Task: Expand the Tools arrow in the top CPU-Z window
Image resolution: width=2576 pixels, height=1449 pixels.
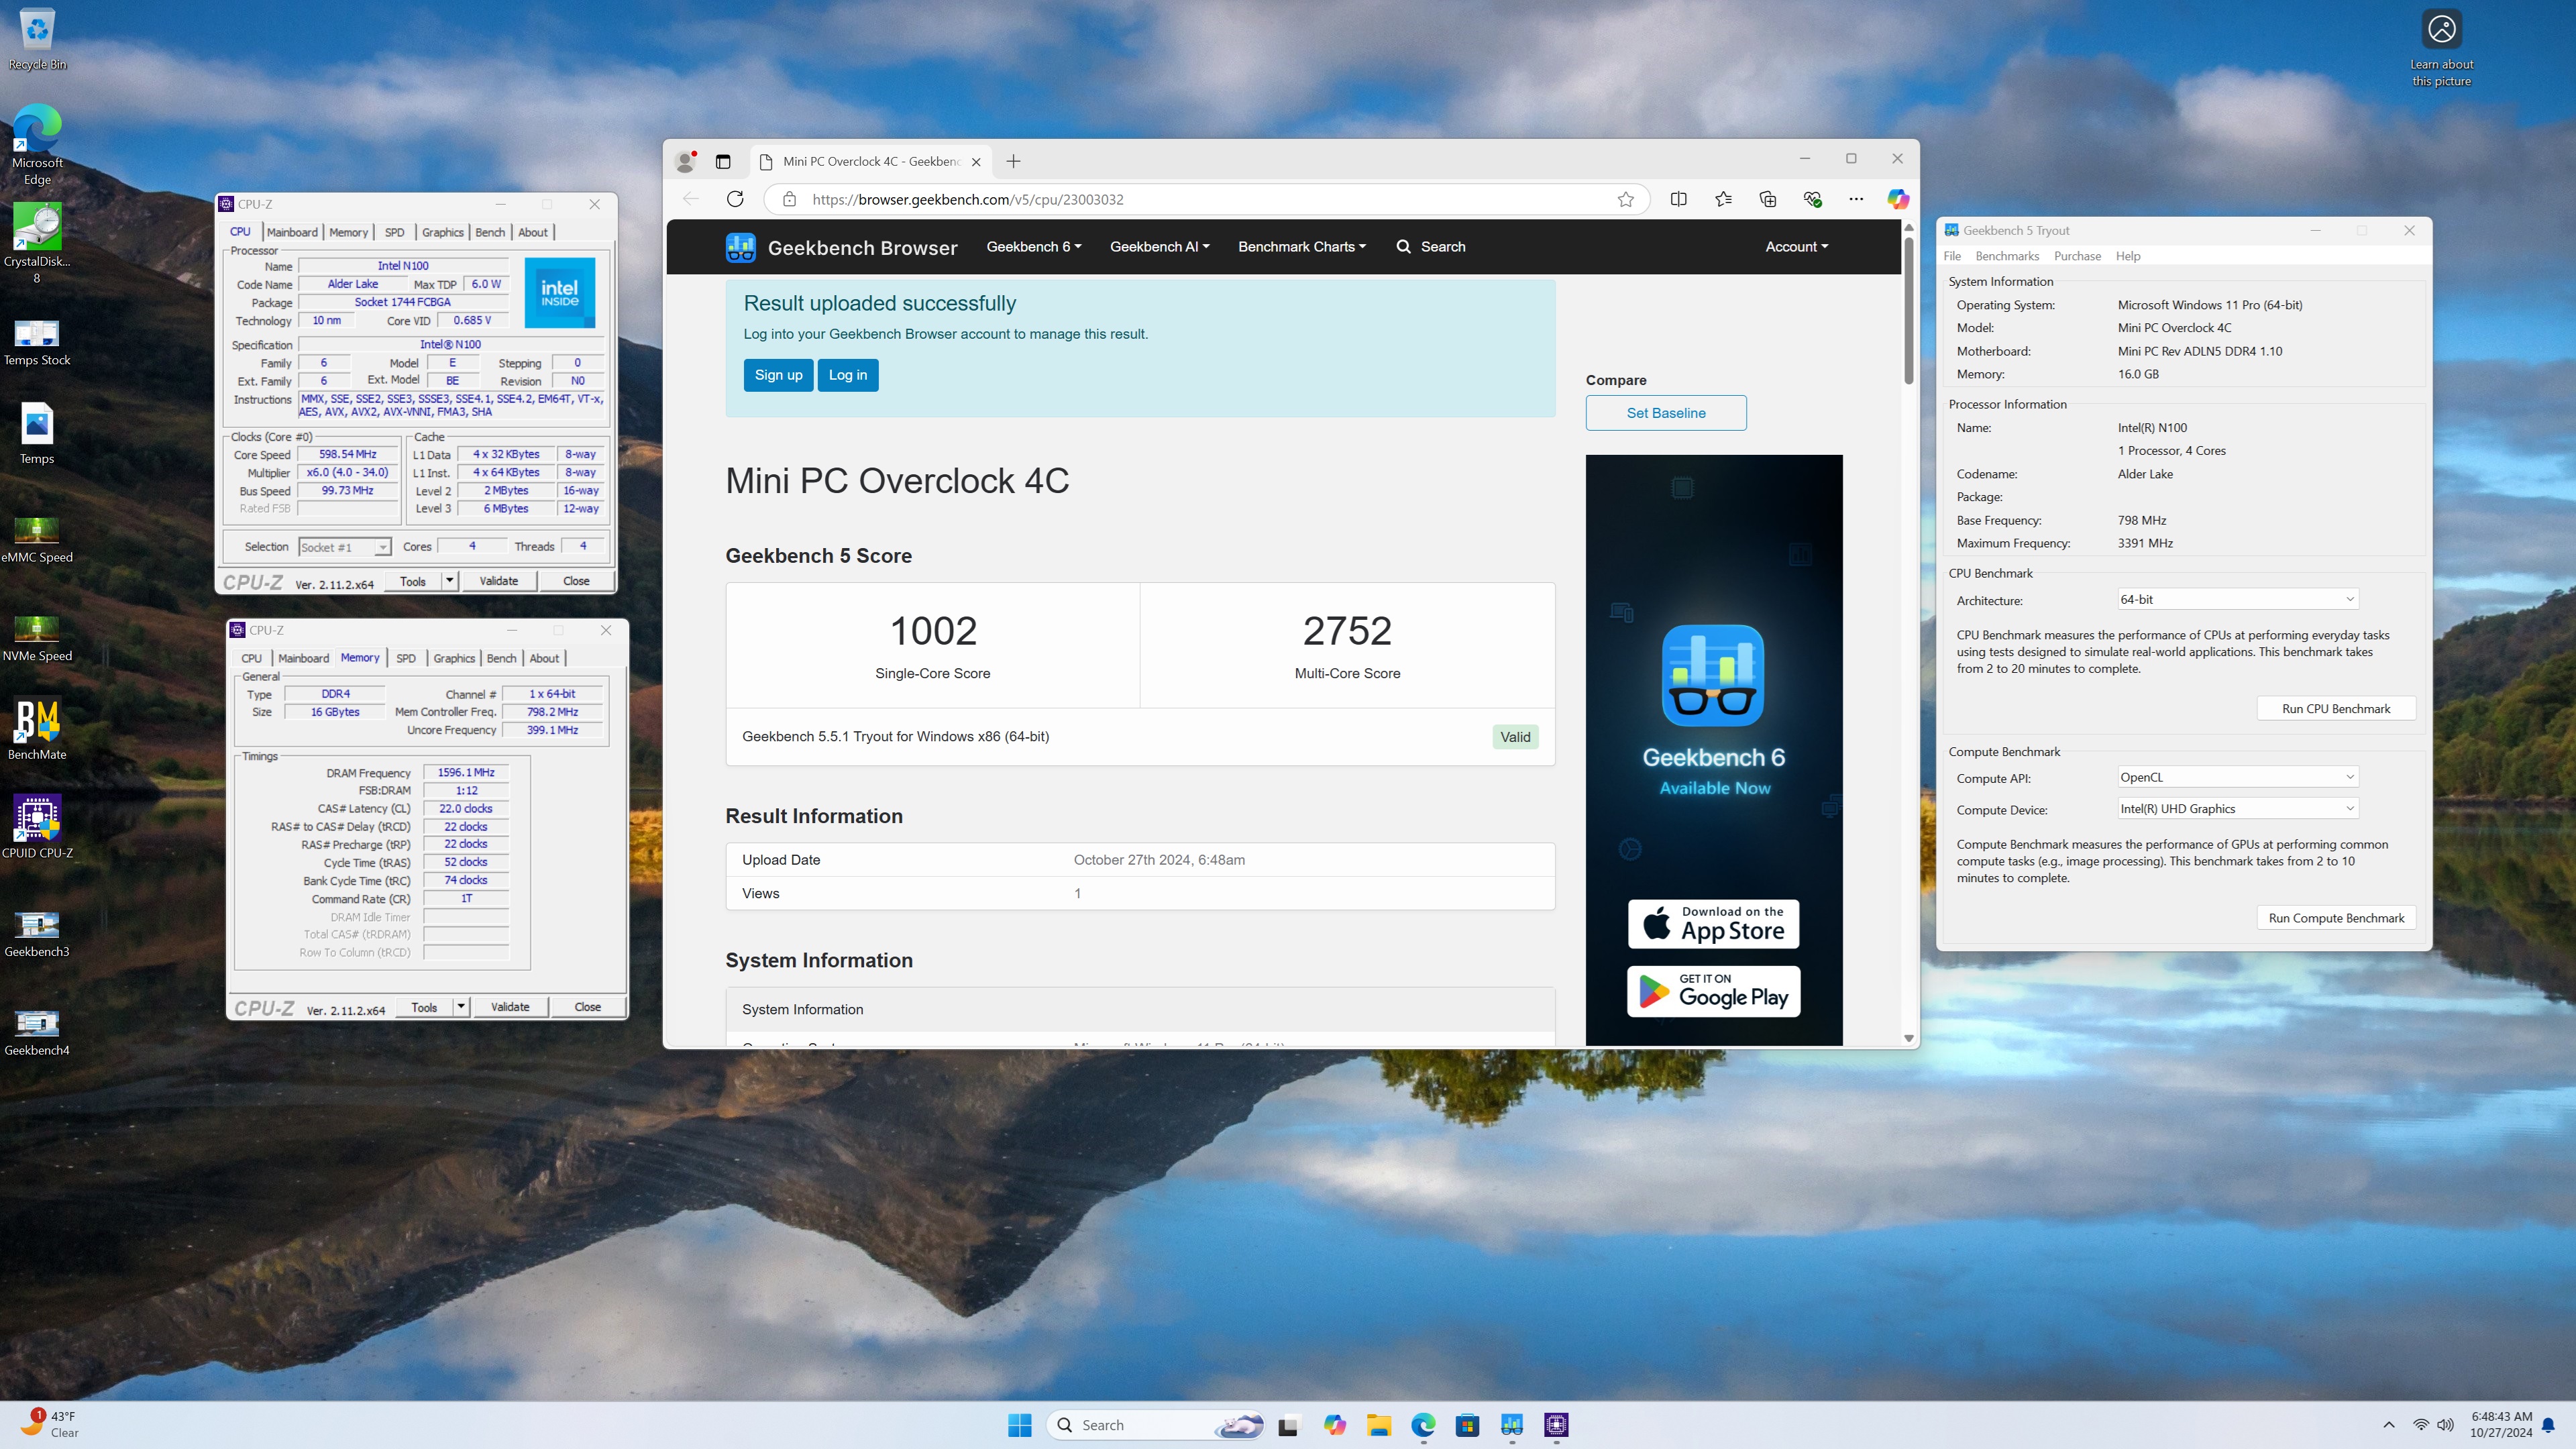Action: 450,581
